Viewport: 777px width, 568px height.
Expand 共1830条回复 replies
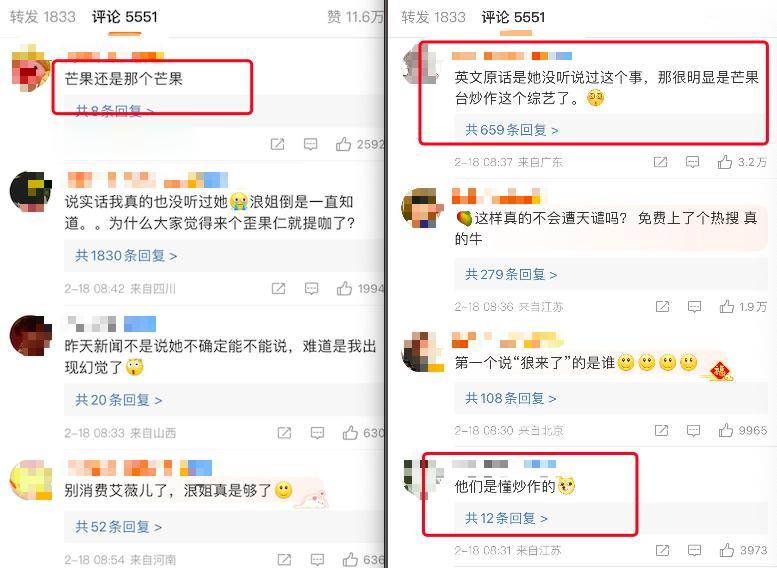[x=126, y=256]
